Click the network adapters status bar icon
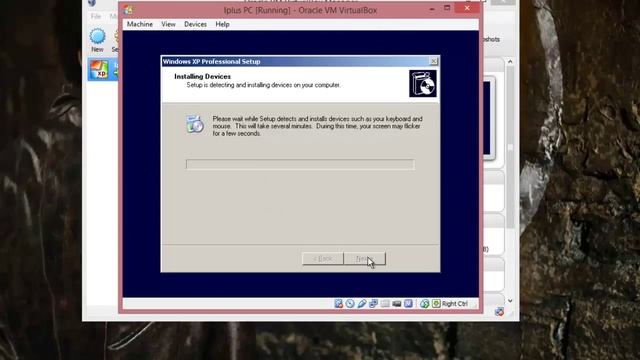The image size is (640, 360). [x=373, y=304]
